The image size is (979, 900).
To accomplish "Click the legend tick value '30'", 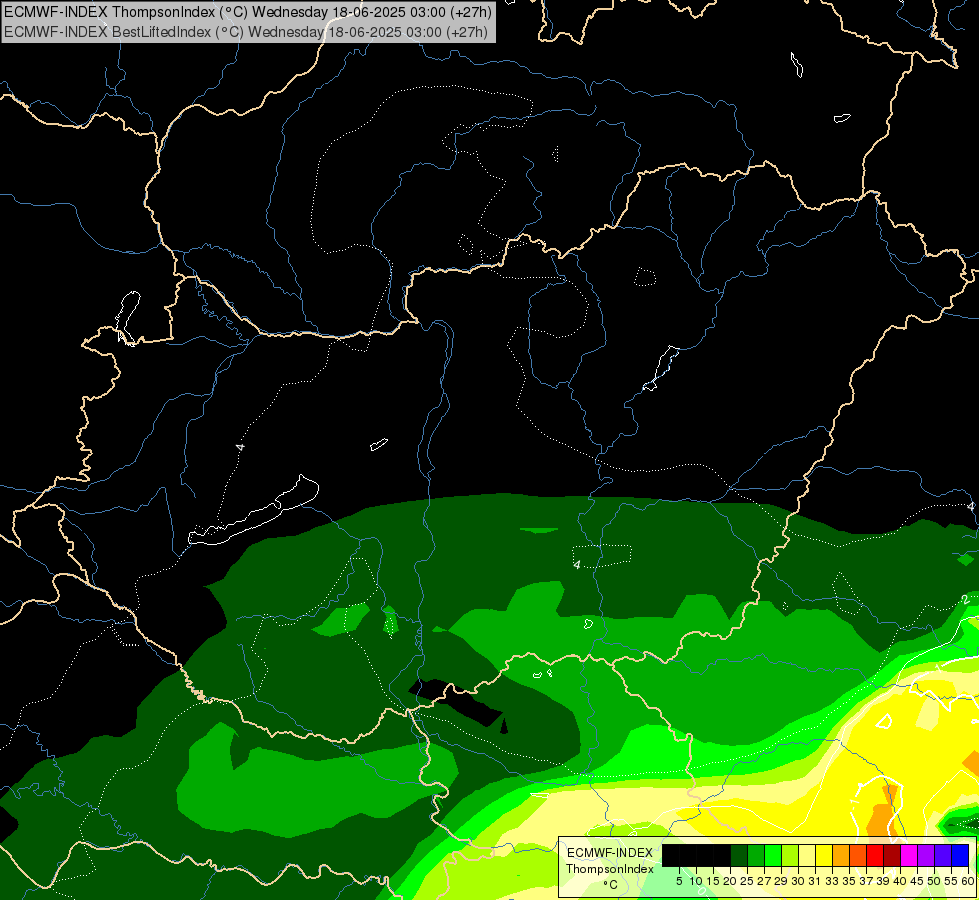I will [797, 881].
